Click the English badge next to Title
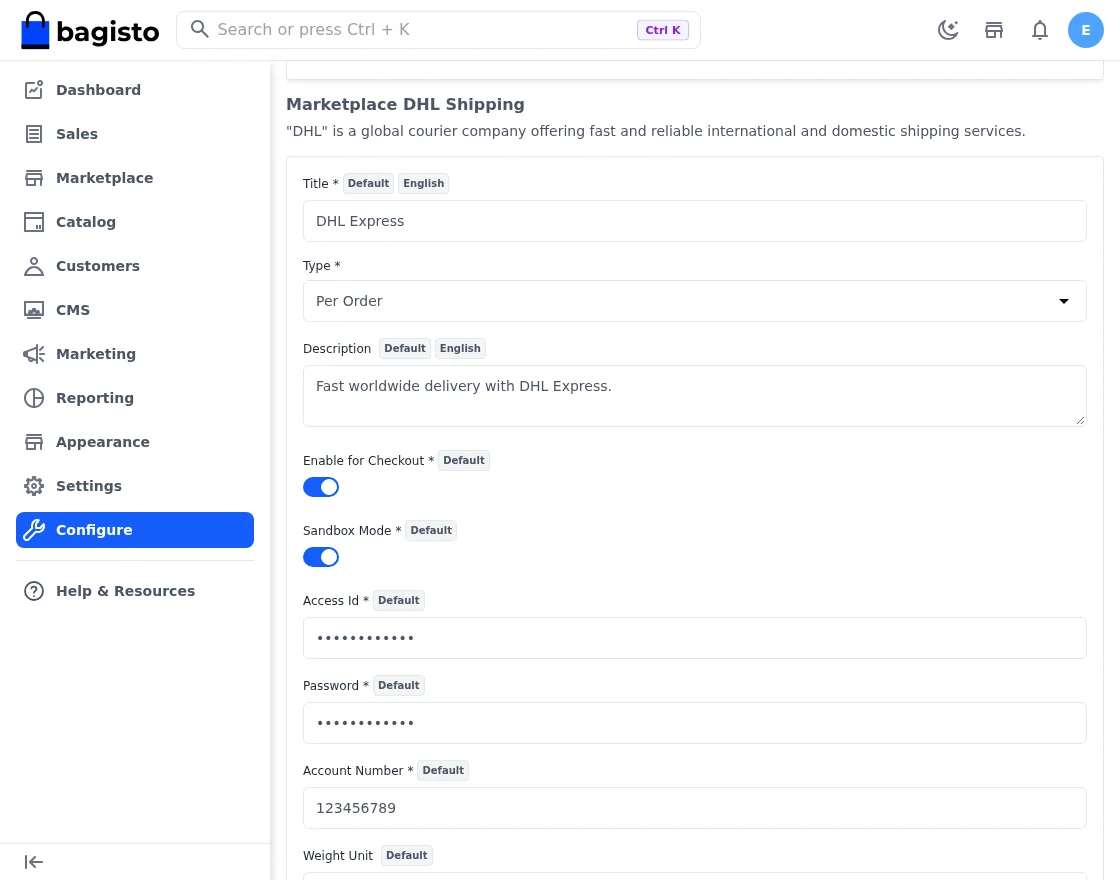This screenshot has width=1120, height=880. tap(424, 184)
